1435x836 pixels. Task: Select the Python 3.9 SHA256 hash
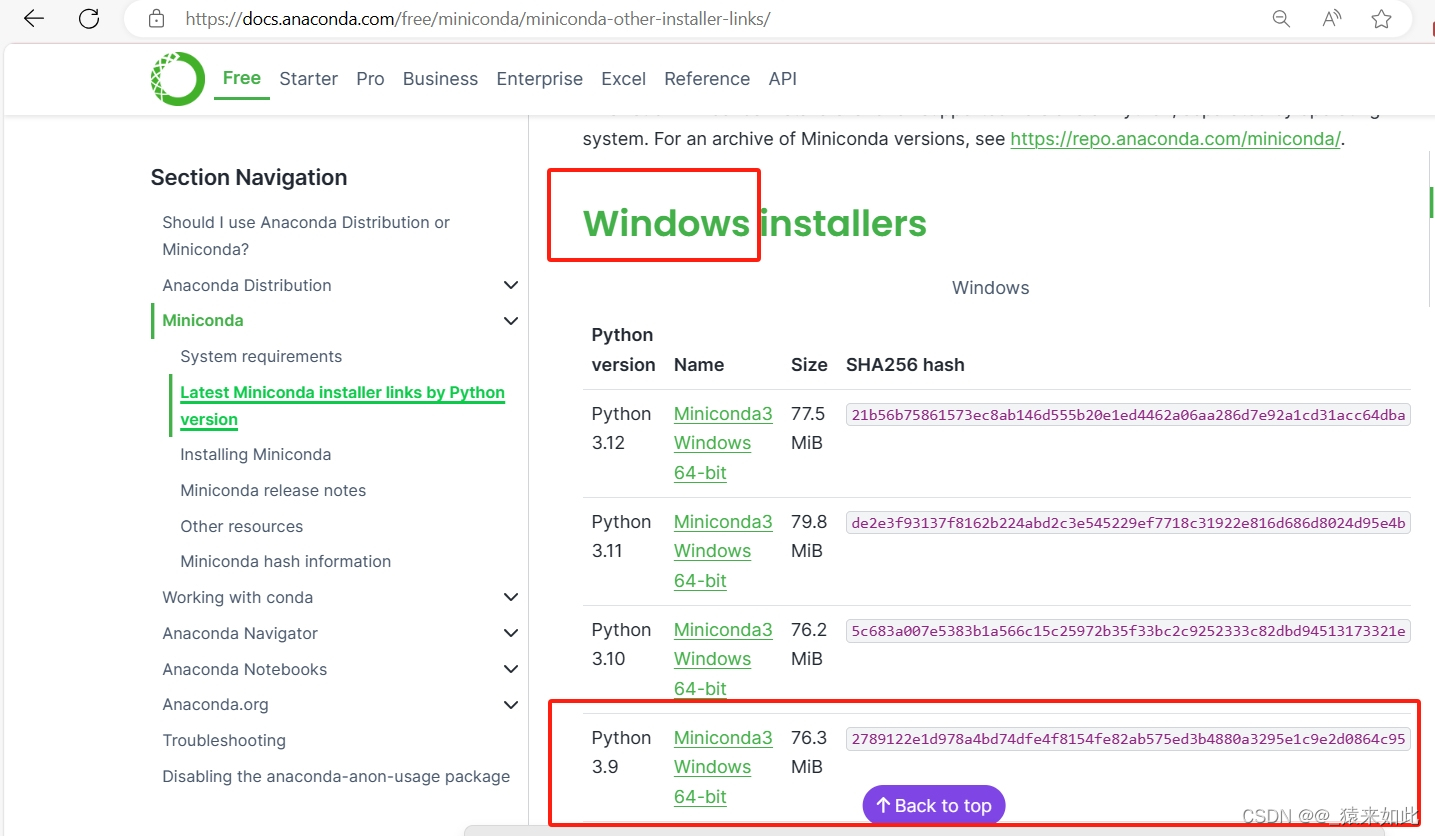1128,739
